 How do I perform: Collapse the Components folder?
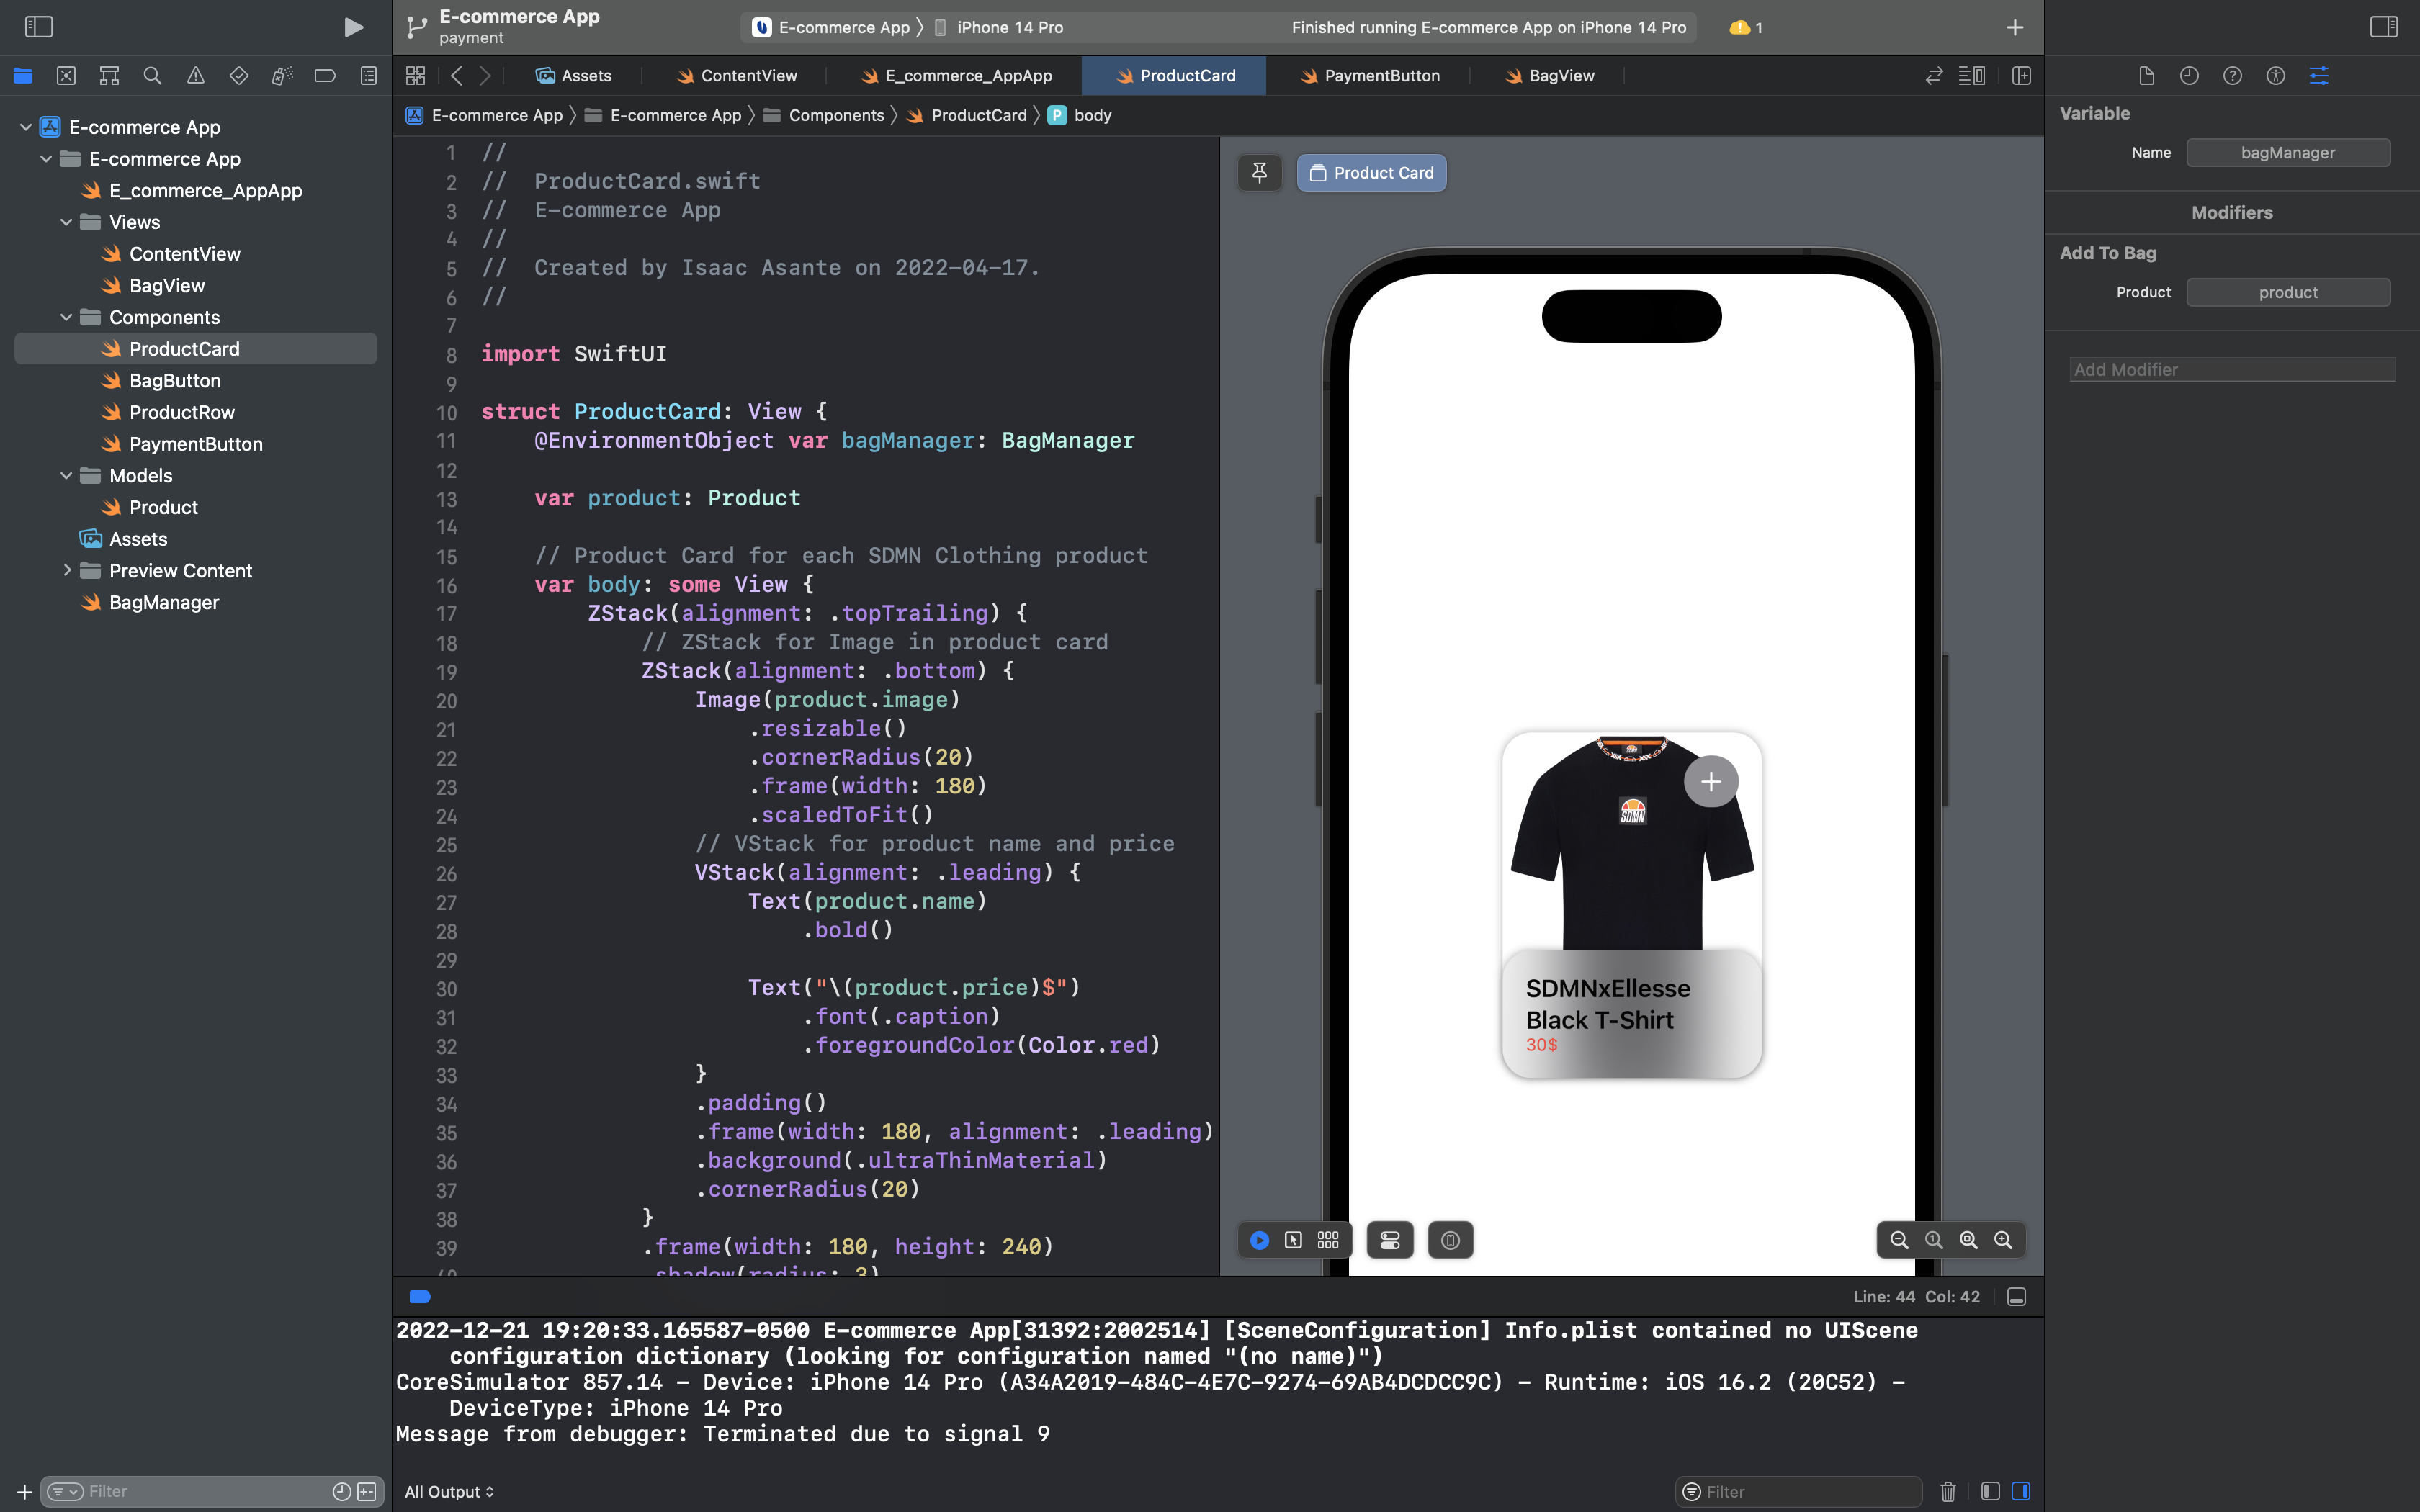(66, 317)
